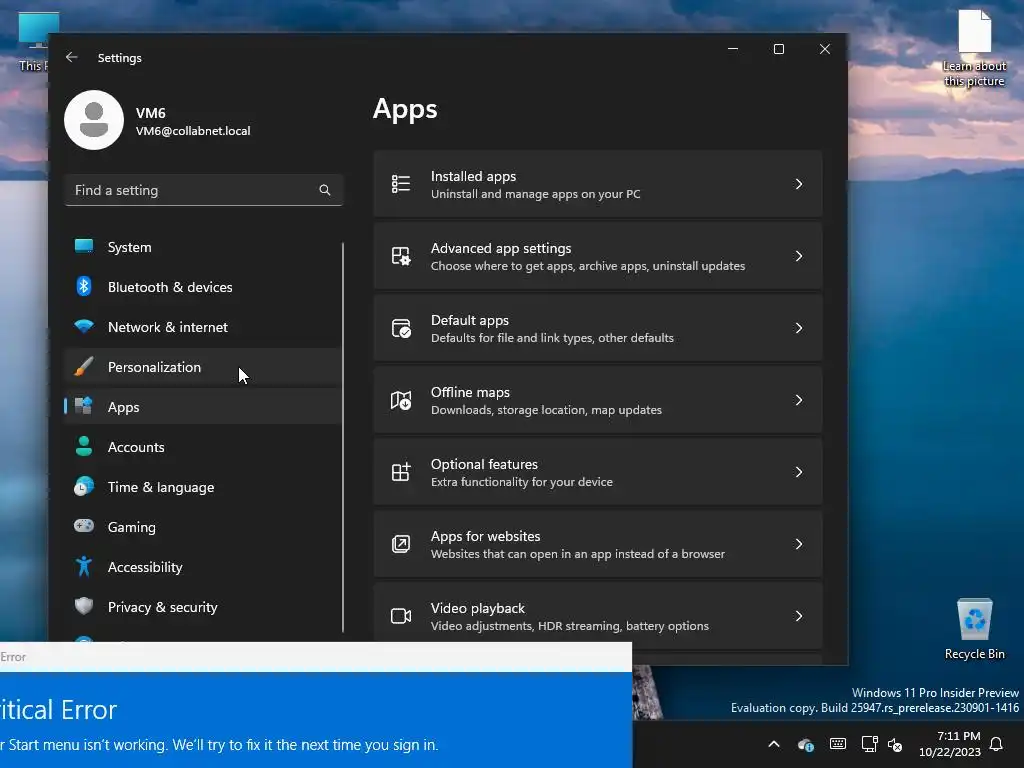Click the System monitor icon in the sidebar

pyautogui.click(x=84, y=246)
